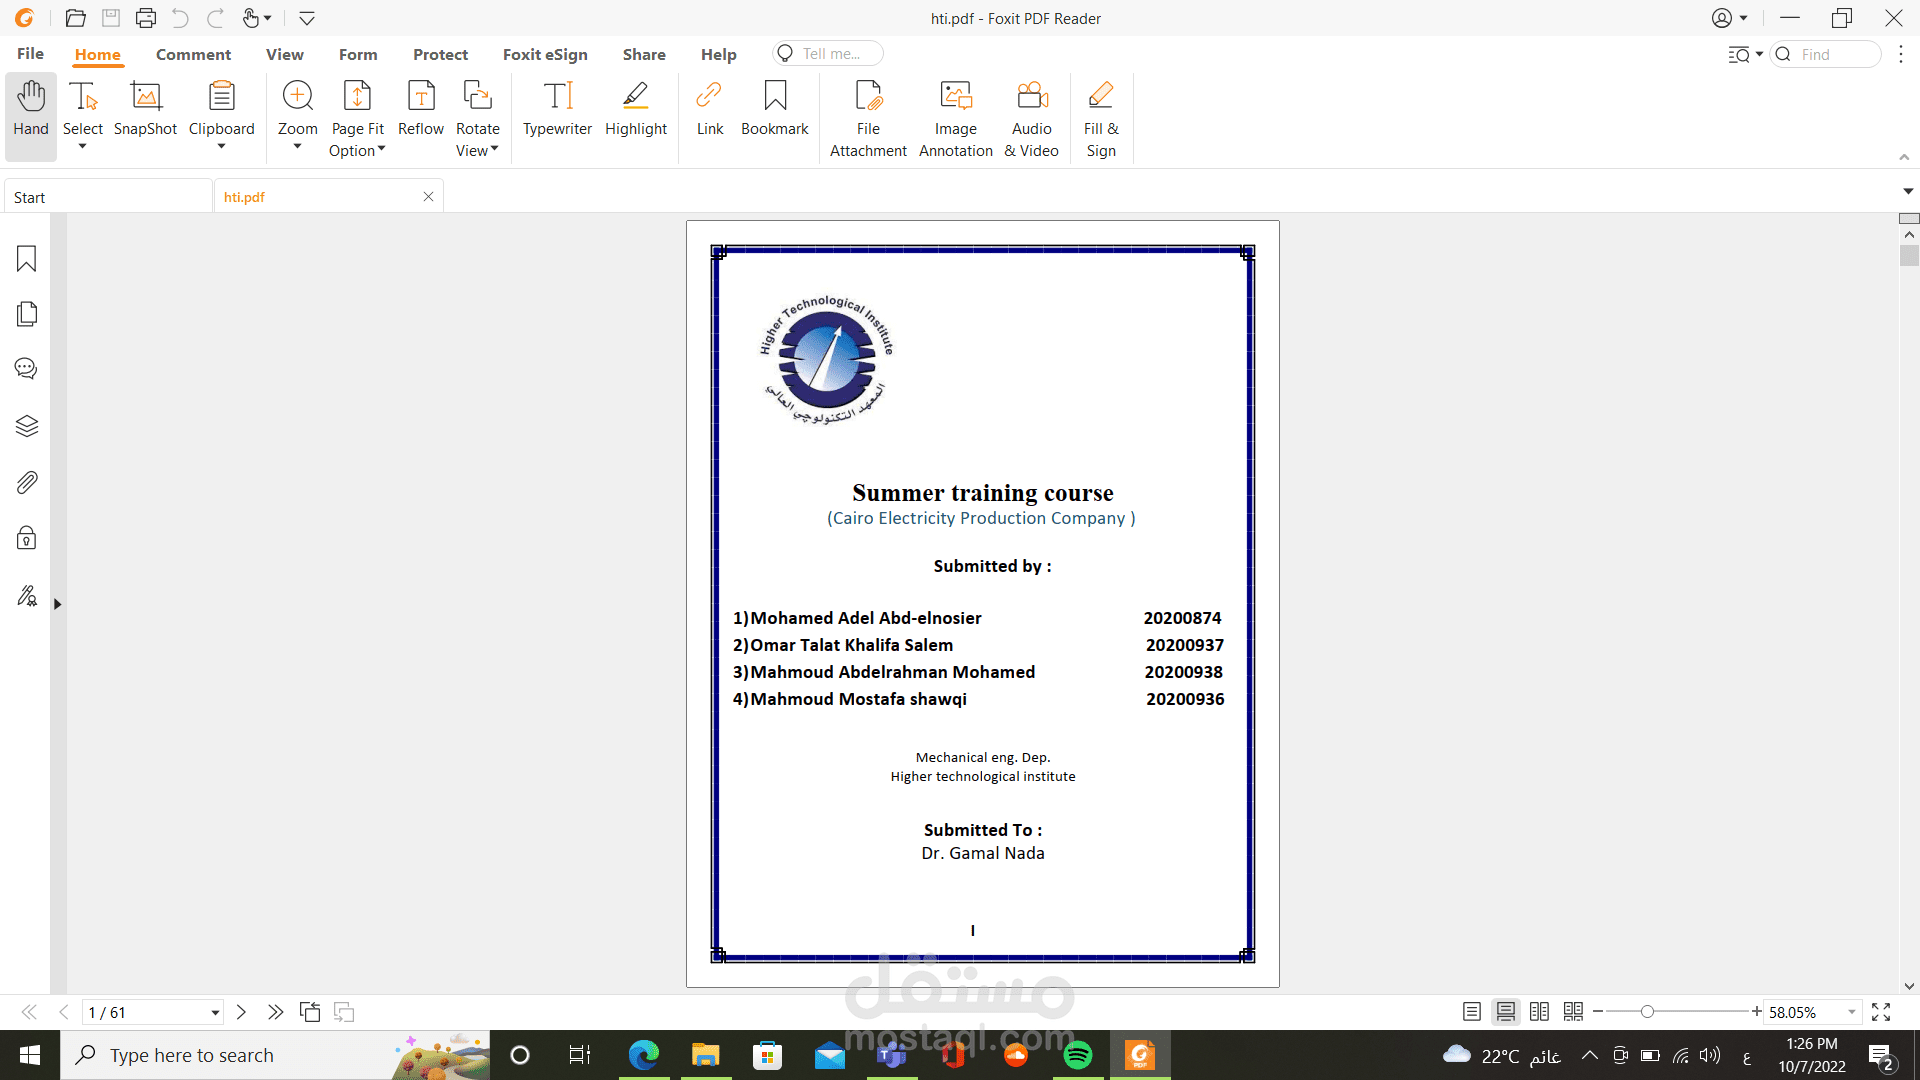Screen dimensions: 1920x1080
Task: Expand the Zoom dropdown arrow
Action: [297, 147]
